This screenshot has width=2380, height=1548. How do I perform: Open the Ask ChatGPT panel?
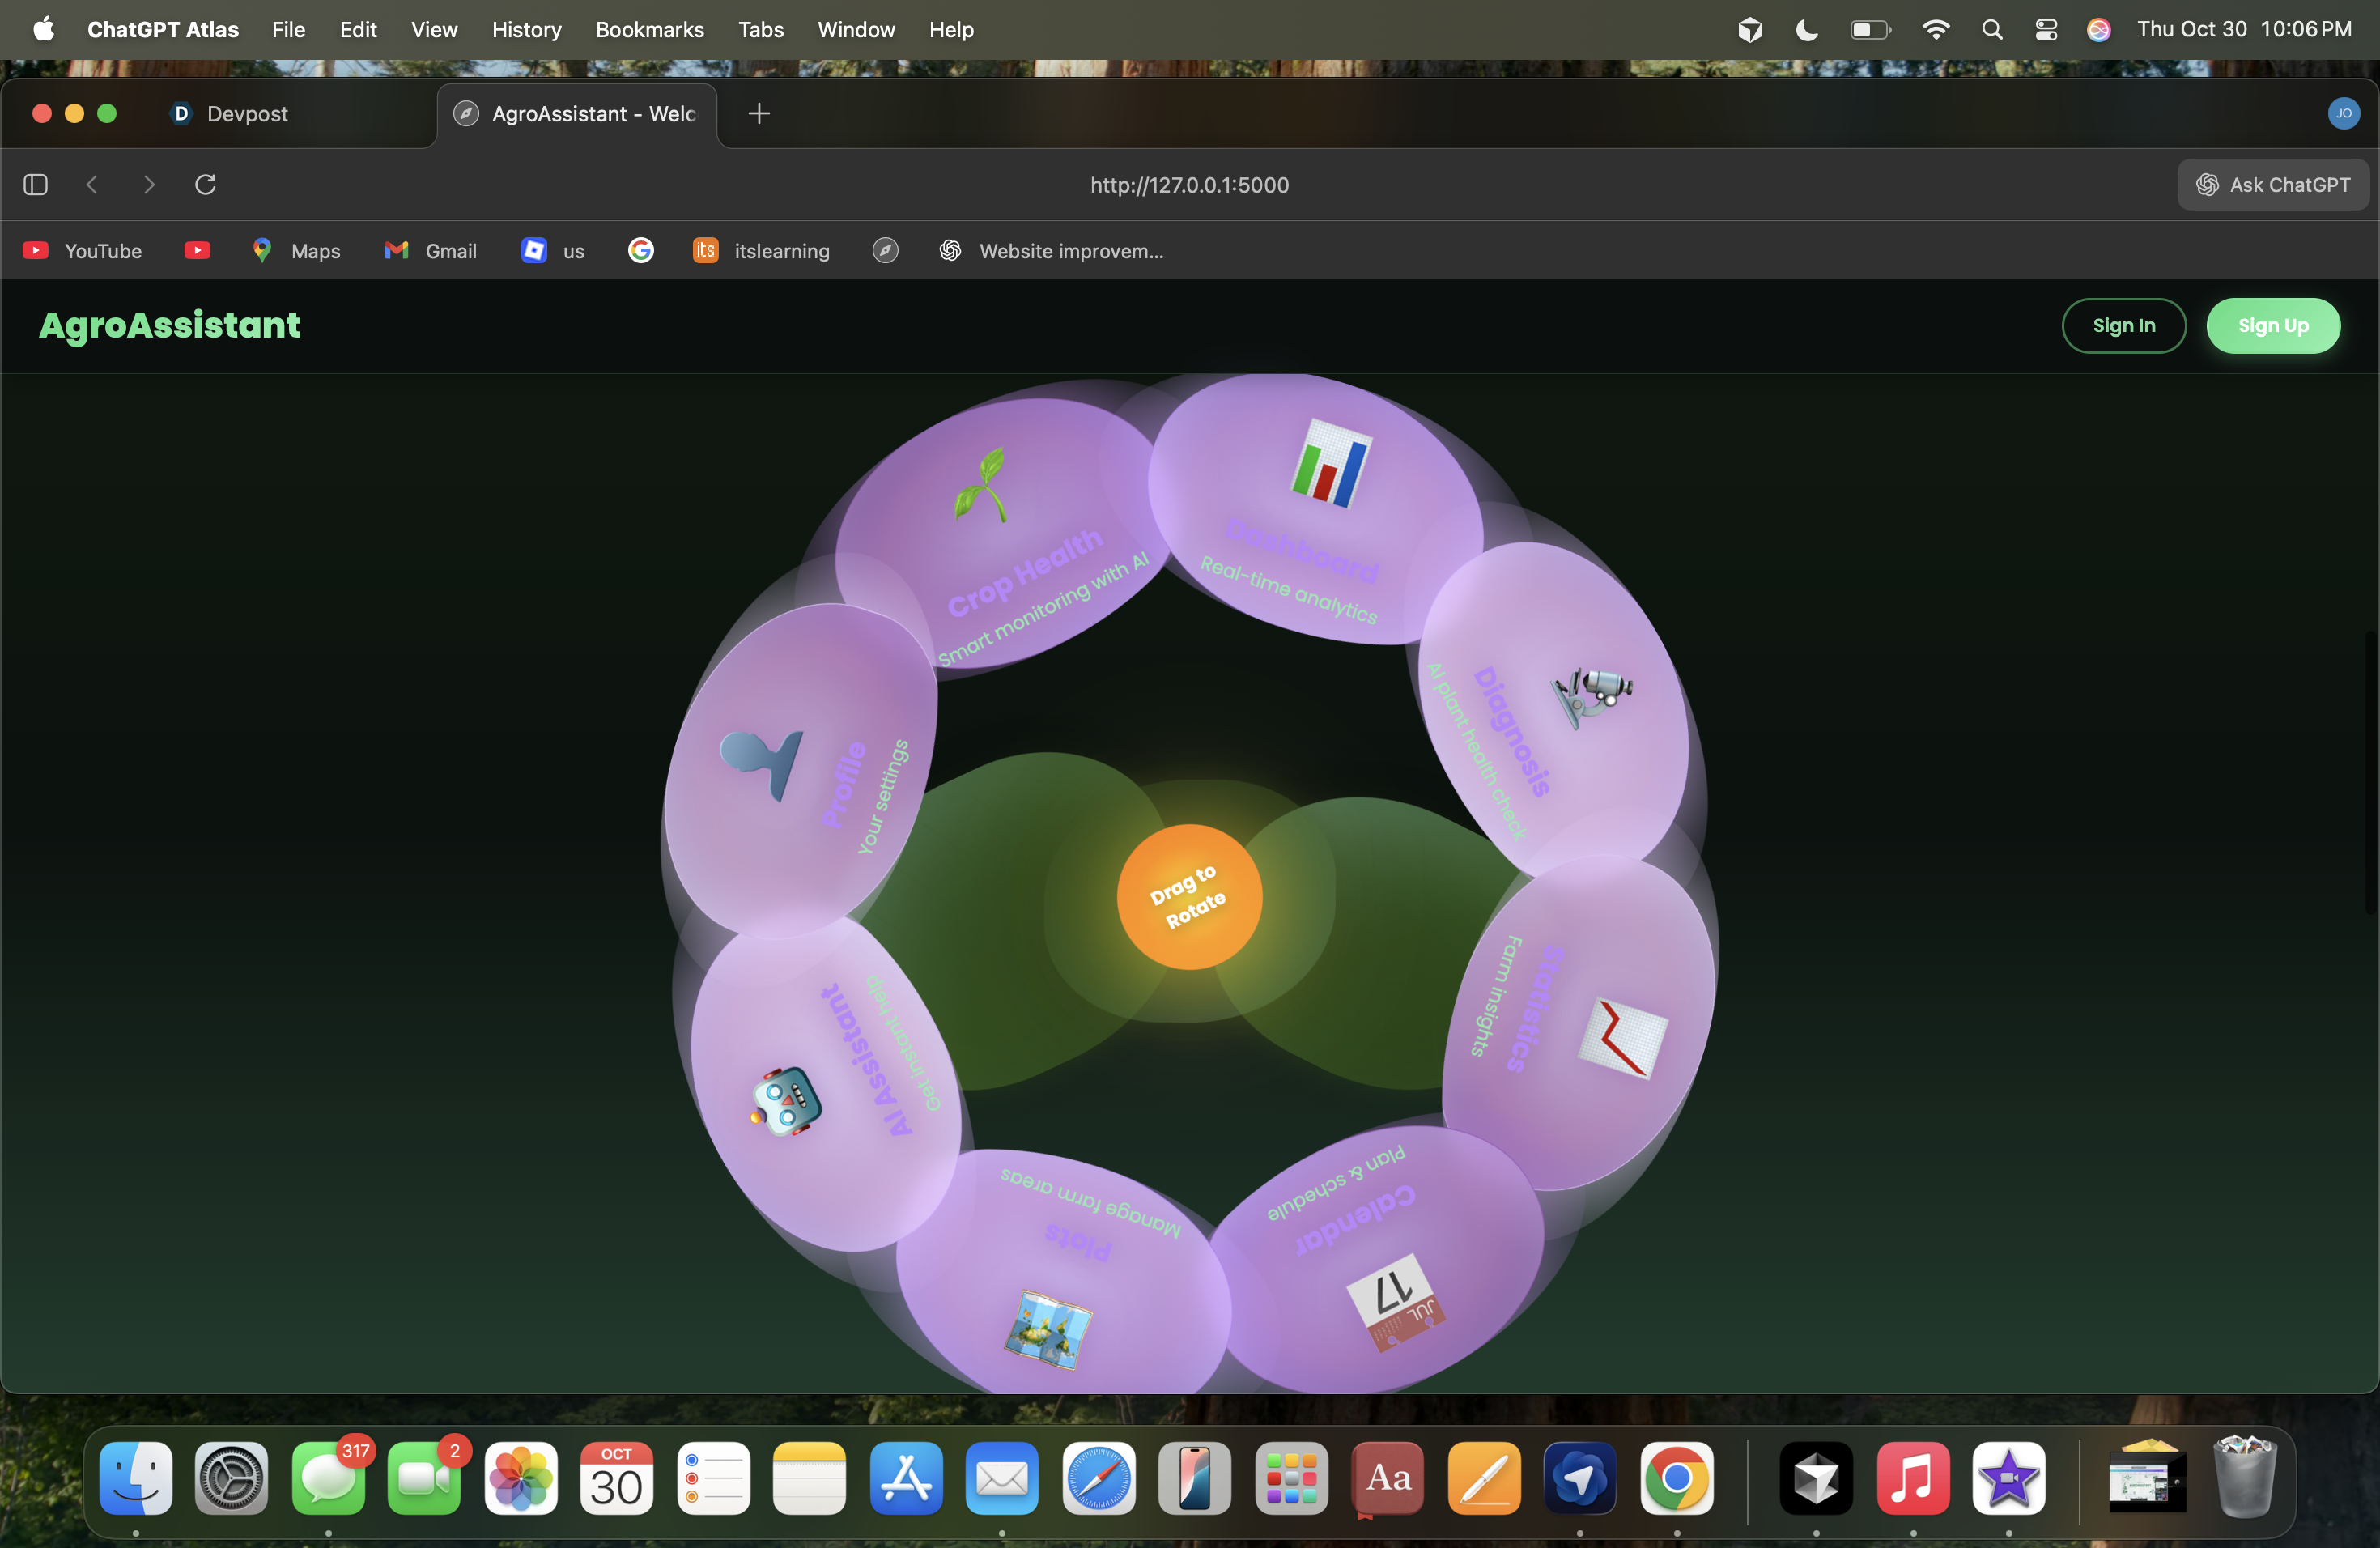pos(2272,185)
